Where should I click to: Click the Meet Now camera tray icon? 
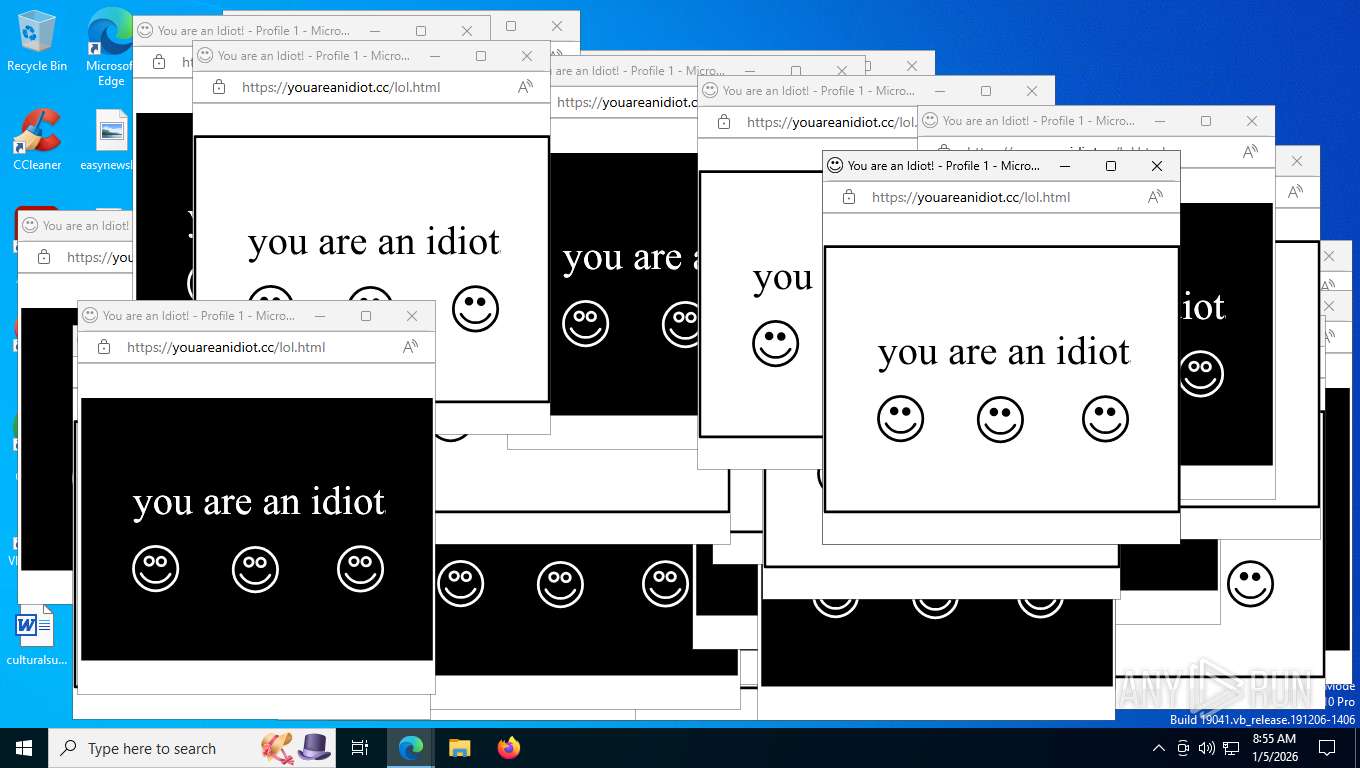point(1183,748)
